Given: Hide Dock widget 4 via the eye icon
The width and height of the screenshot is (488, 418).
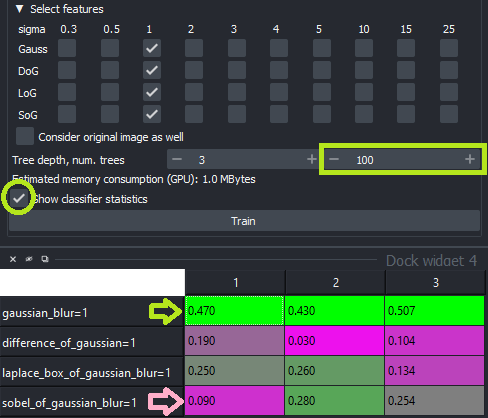Looking at the screenshot, I should click(29, 259).
